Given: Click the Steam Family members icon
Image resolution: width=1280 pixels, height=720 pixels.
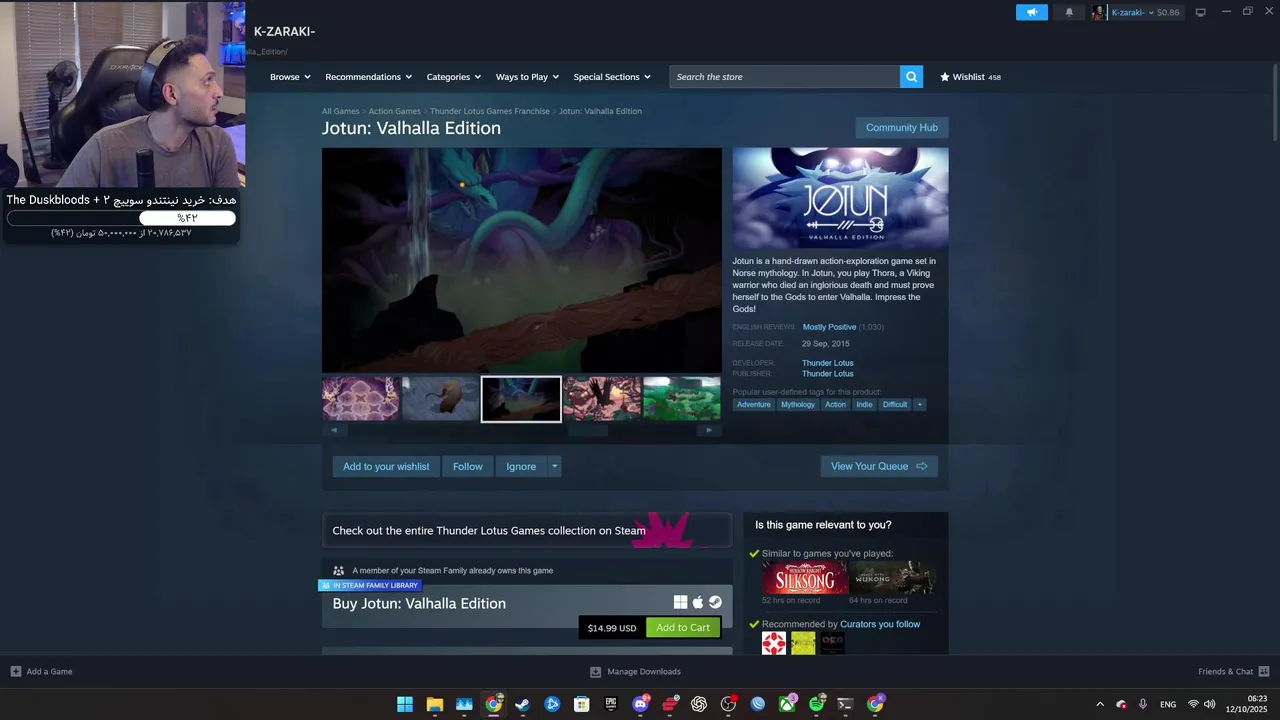Looking at the screenshot, I should (338, 570).
